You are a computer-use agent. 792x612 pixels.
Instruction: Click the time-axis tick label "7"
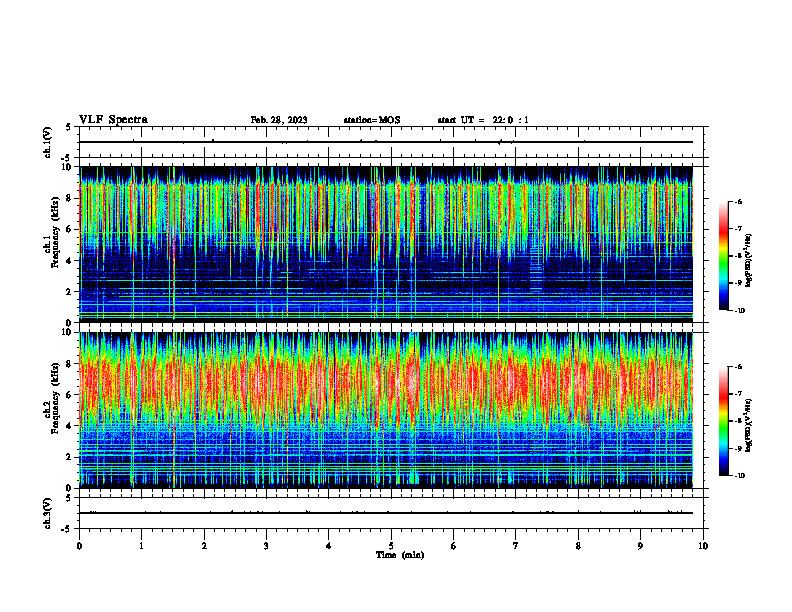click(516, 546)
